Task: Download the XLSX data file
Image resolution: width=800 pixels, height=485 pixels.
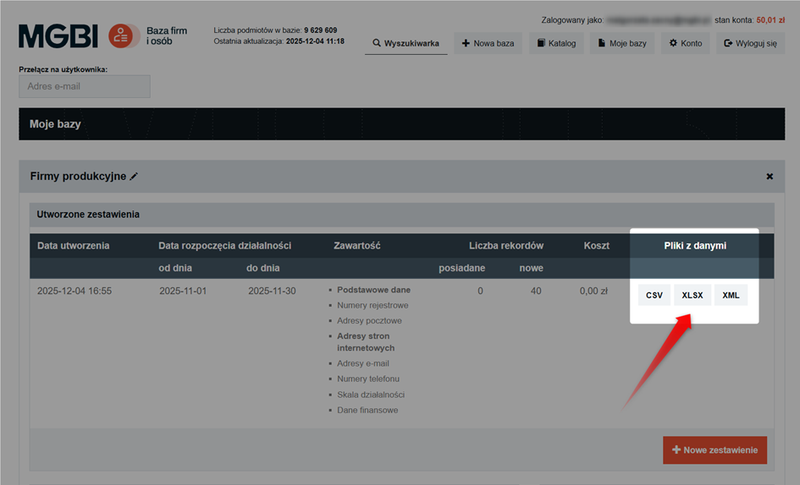Action: [x=692, y=295]
